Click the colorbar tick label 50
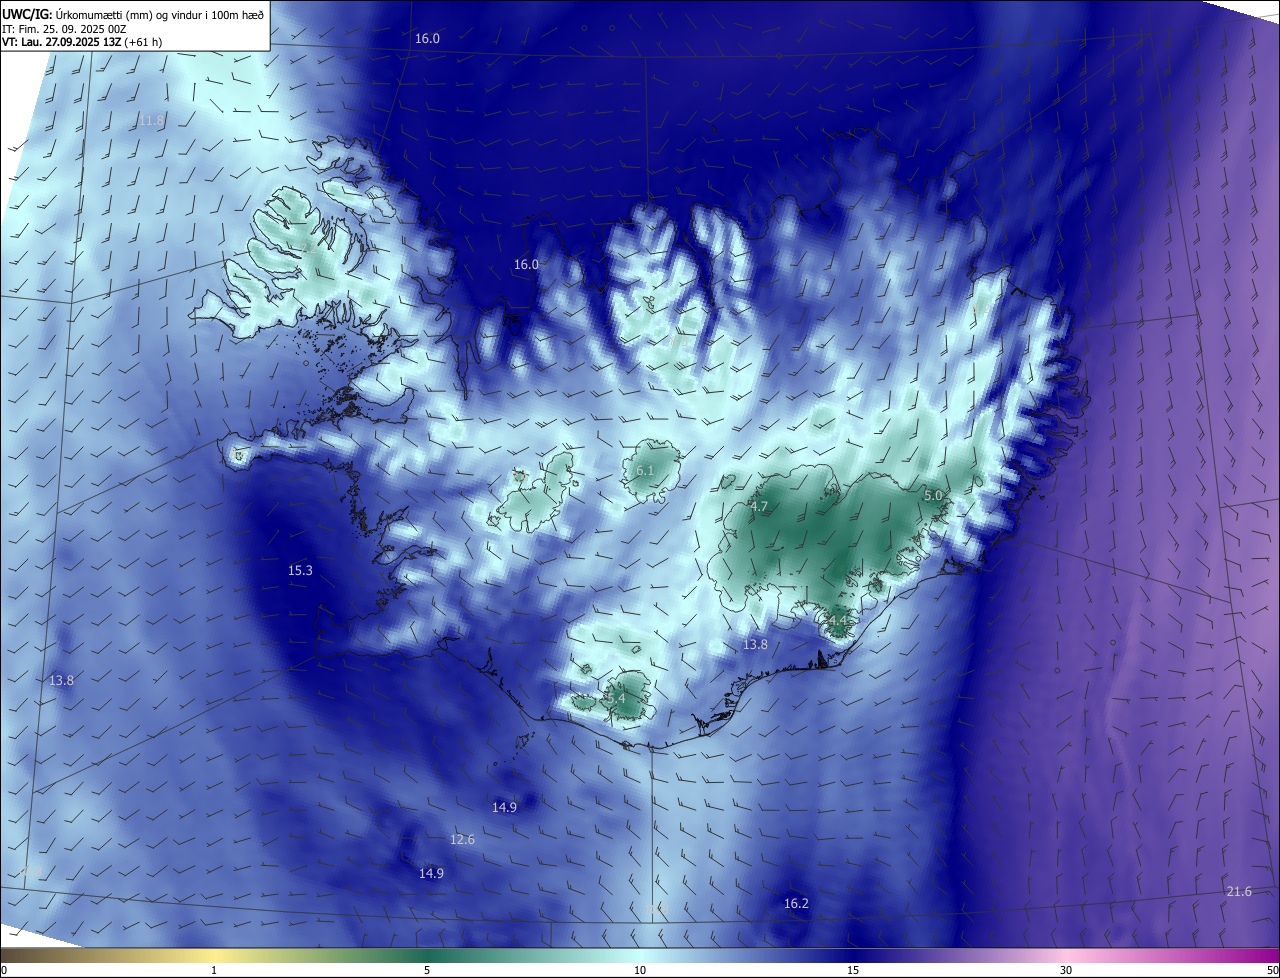The height and width of the screenshot is (978, 1280). [x=1272, y=970]
